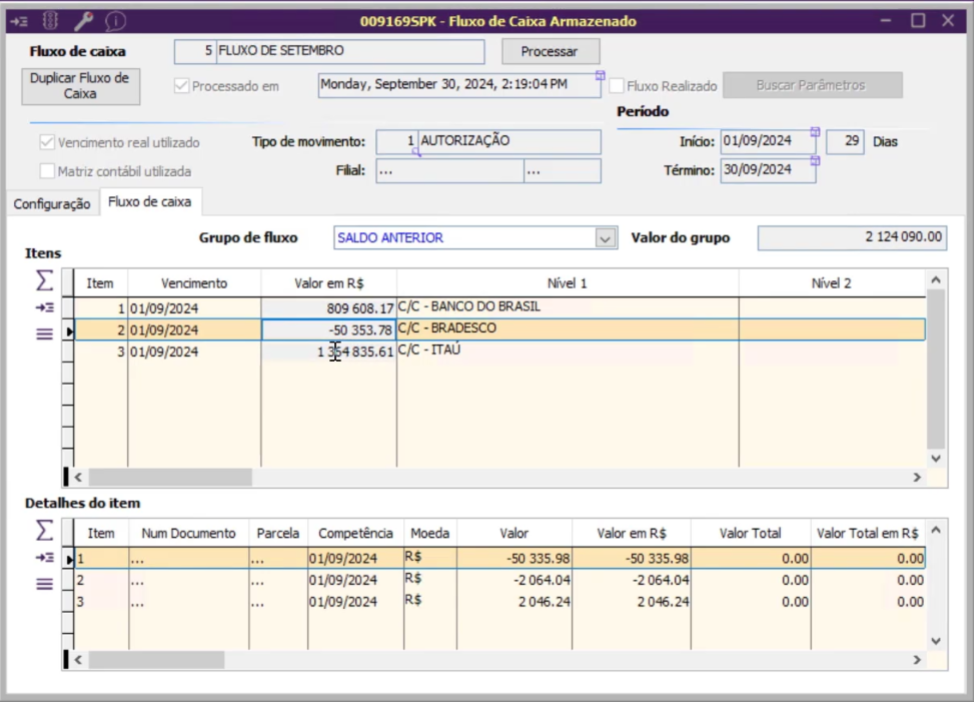The height and width of the screenshot is (702, 974).
Task: Open calendar picker on Processado em field
Action: coord(600,76)
